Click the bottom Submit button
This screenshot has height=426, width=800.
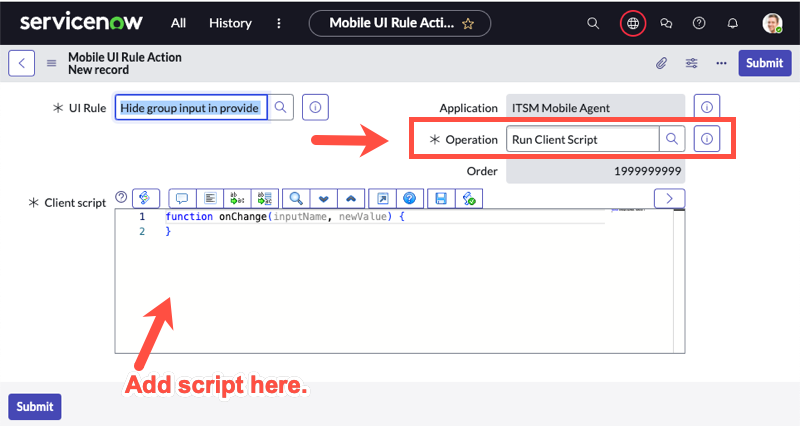pos(35,407)
